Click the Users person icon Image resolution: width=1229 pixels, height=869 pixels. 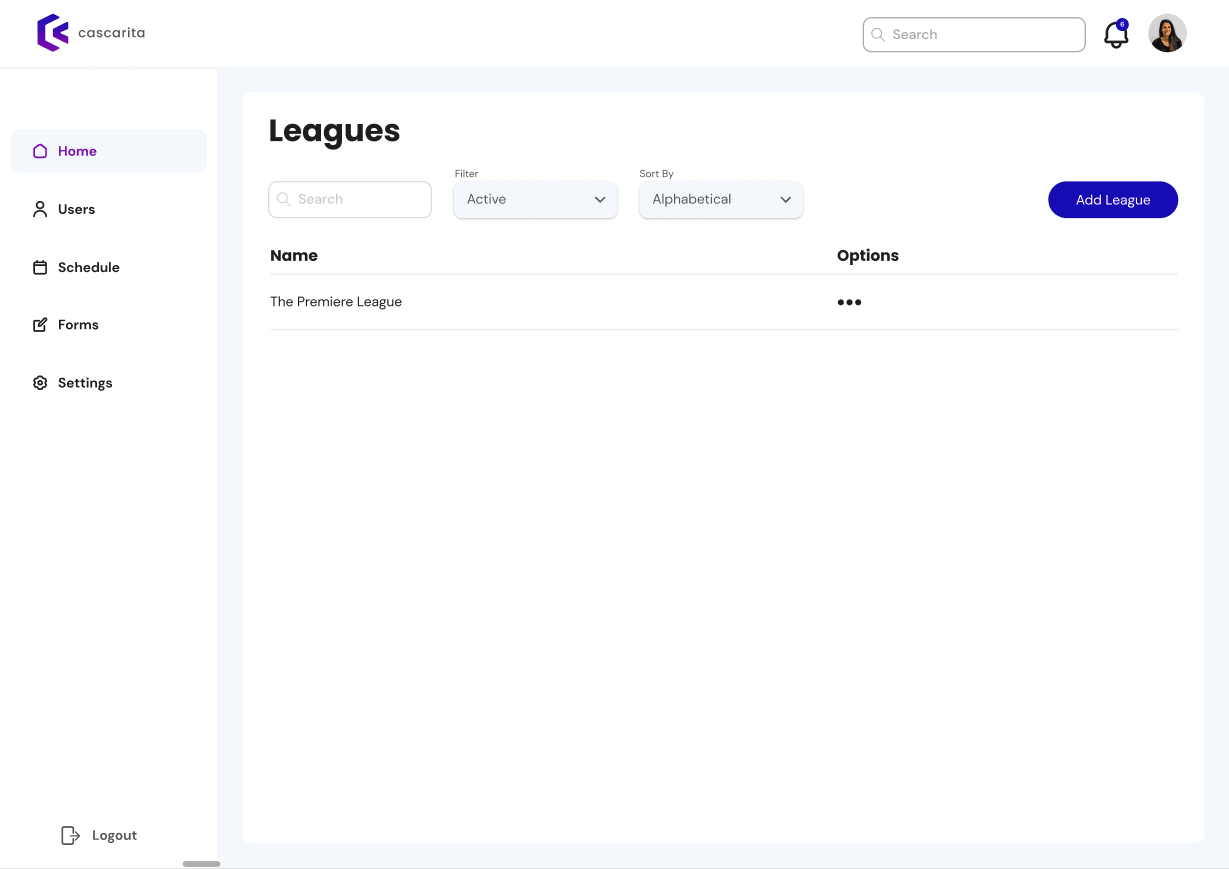[40, 209]
